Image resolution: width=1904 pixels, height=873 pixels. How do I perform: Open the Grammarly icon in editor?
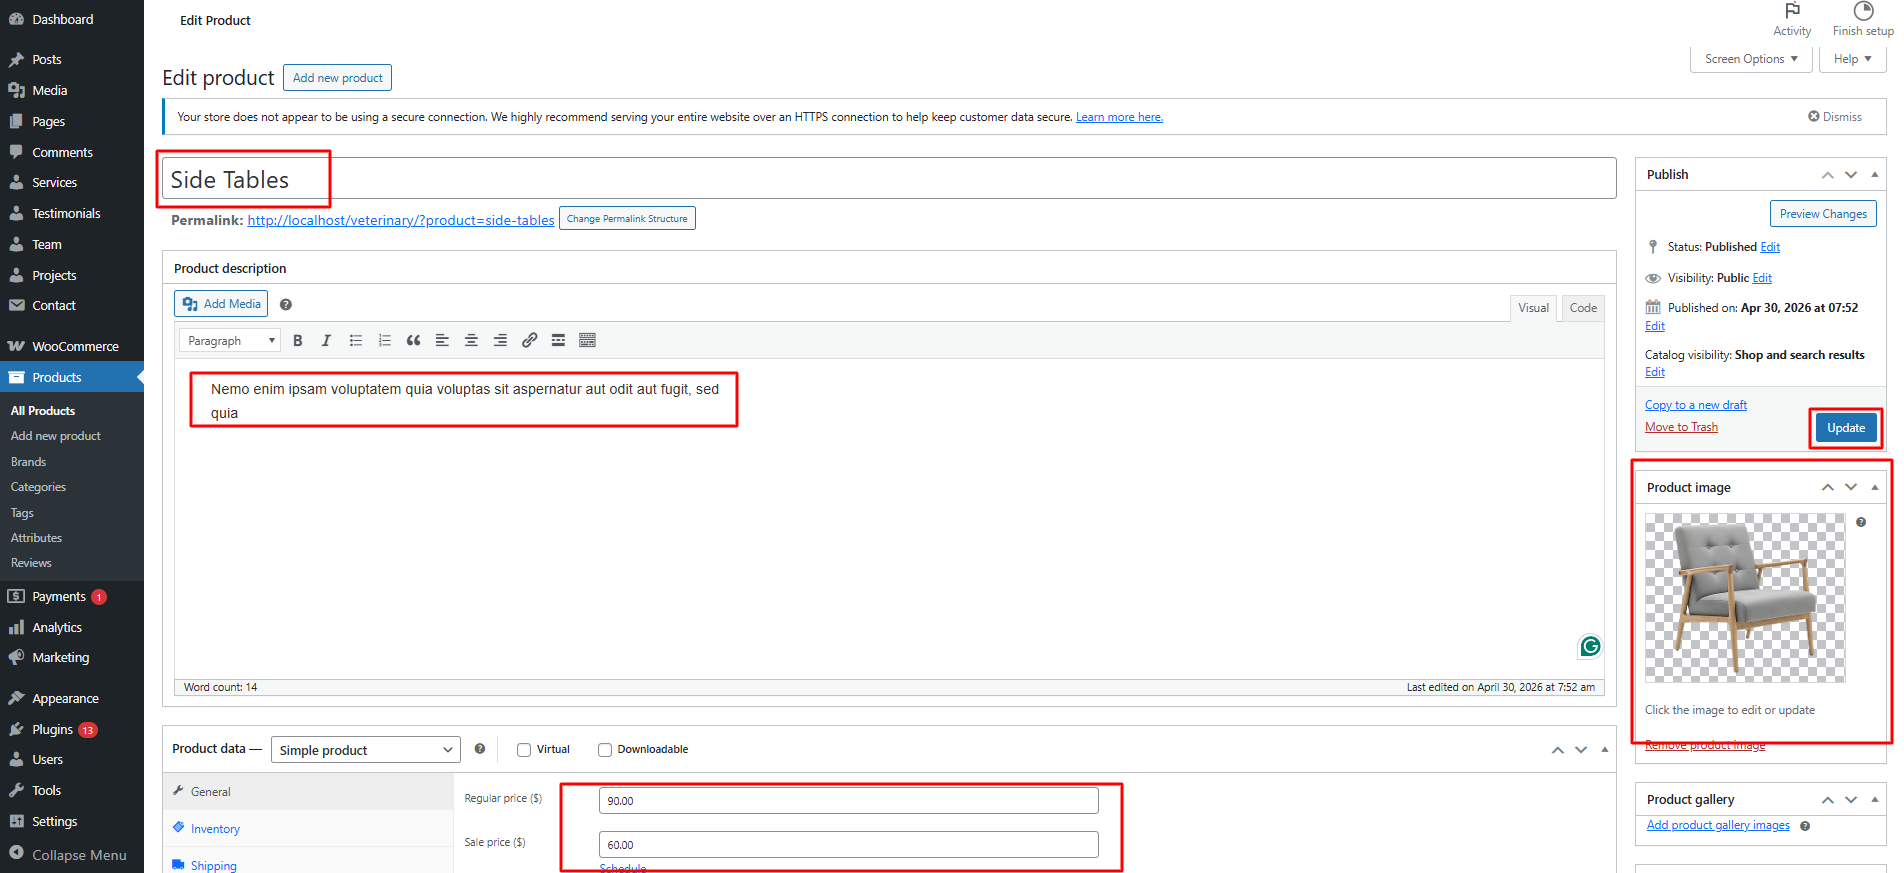click(x=1590, y=646)
